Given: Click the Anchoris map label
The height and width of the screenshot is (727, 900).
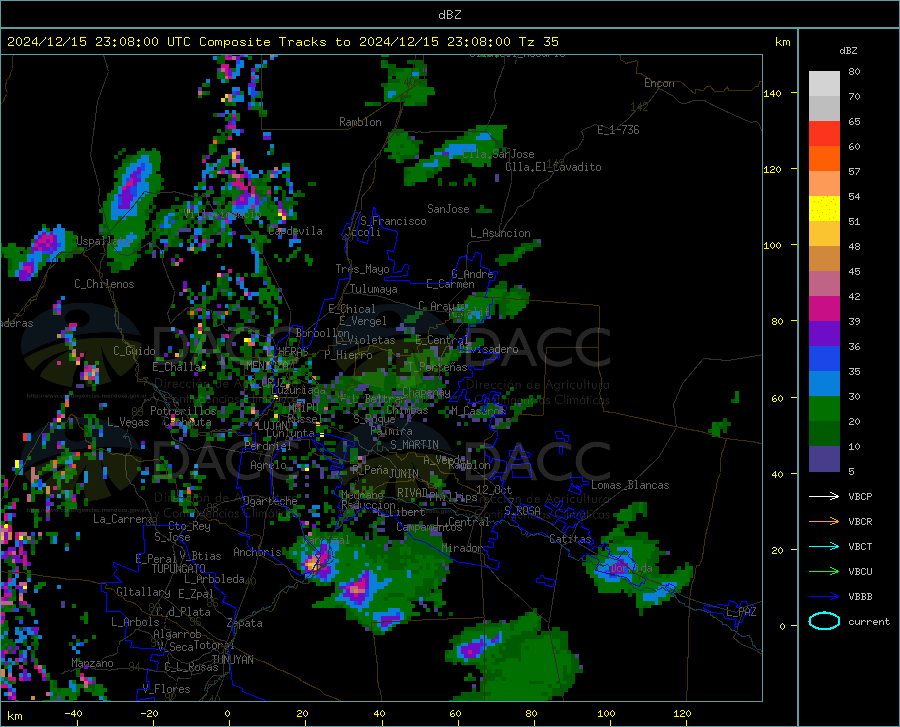Looking at the screenshot, I should [257, 552].
